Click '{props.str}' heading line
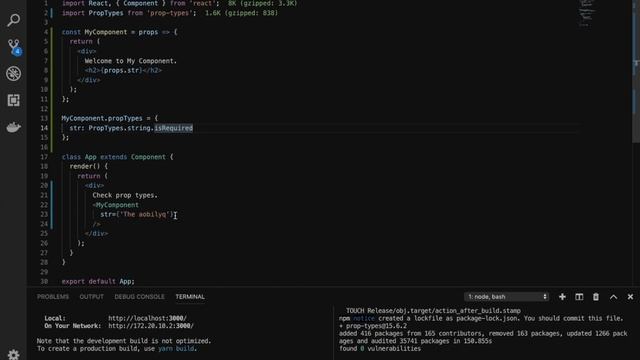The width and height of the screenshot is (640, 360). (123, 70)
